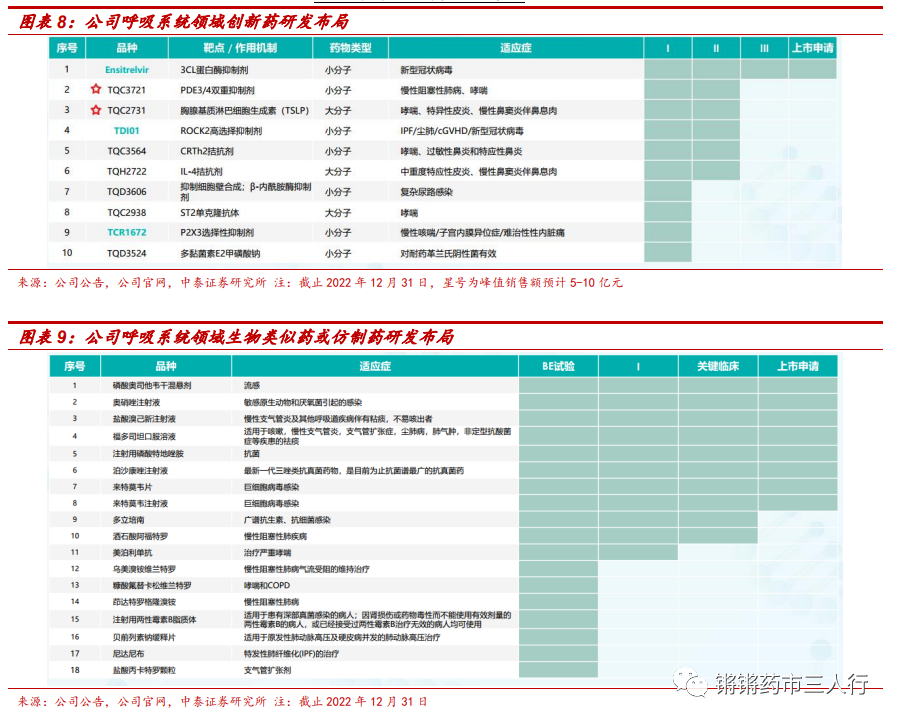Click the 流感 indication cell
The width and height of the screenshot is (897, 723).
252,386
